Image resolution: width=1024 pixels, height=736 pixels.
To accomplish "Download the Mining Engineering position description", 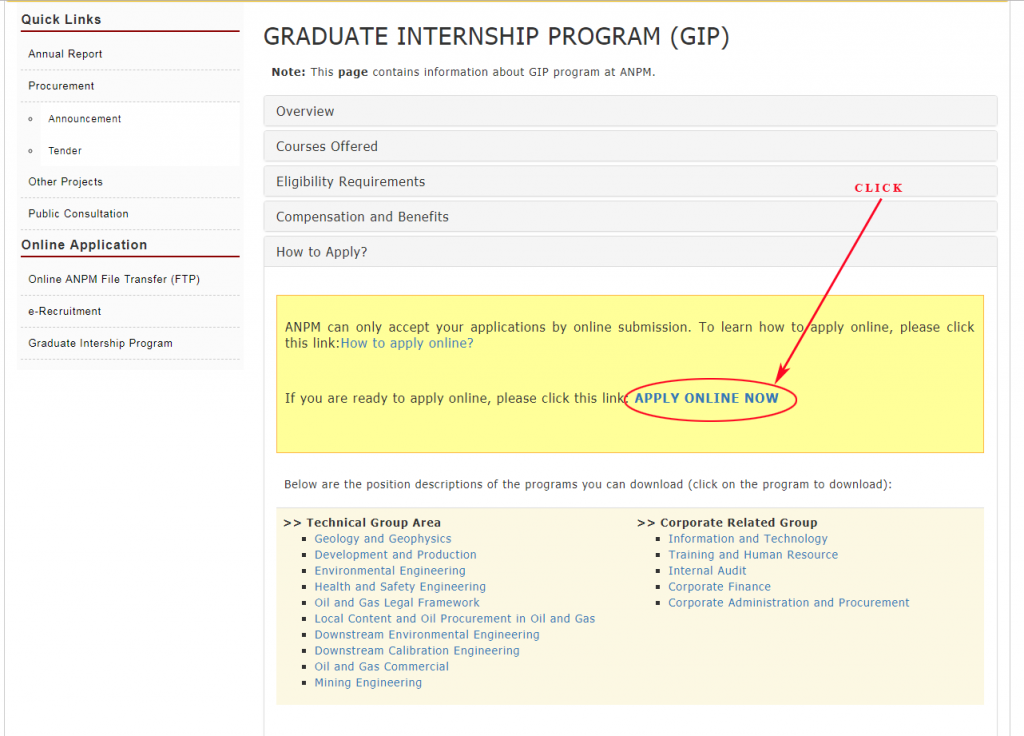I will (x=368, y=683).
